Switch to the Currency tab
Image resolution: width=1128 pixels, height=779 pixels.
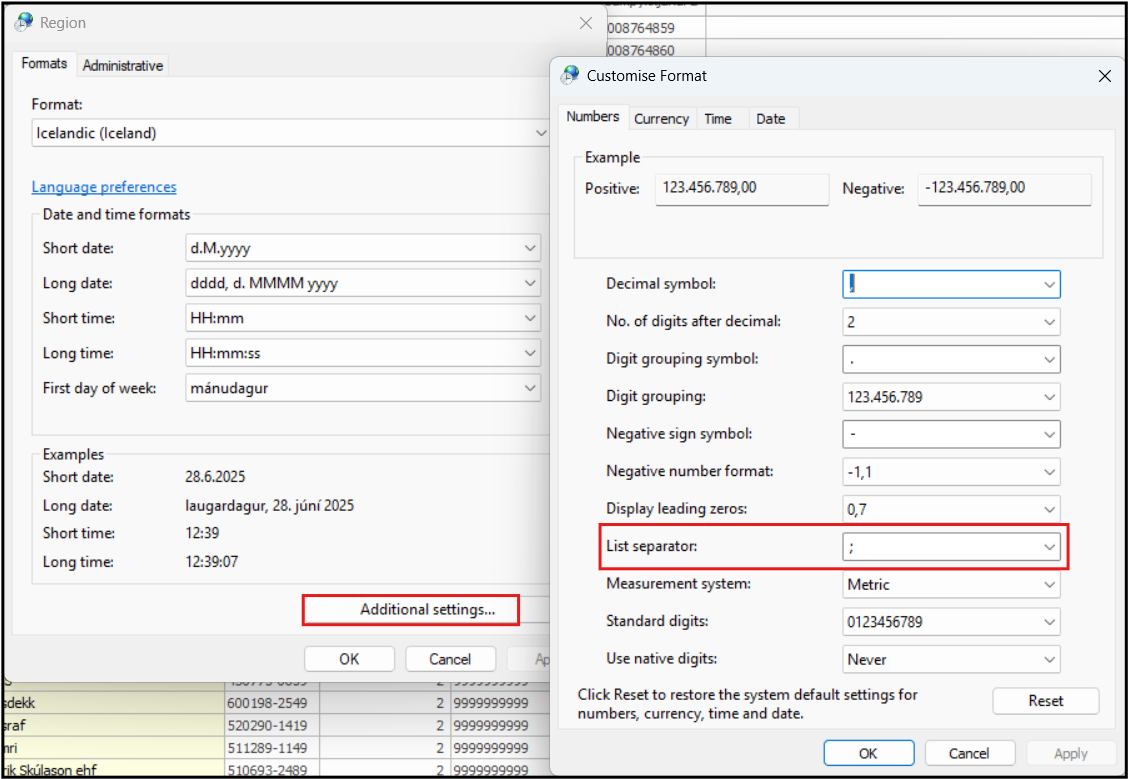pos(661,118)
